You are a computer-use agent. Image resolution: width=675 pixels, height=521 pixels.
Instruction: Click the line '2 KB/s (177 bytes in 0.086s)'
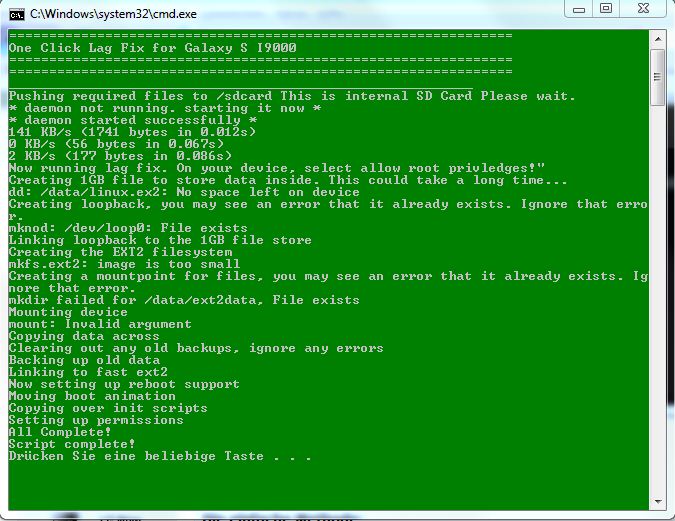pyautogui.click(x=120, y=156)
